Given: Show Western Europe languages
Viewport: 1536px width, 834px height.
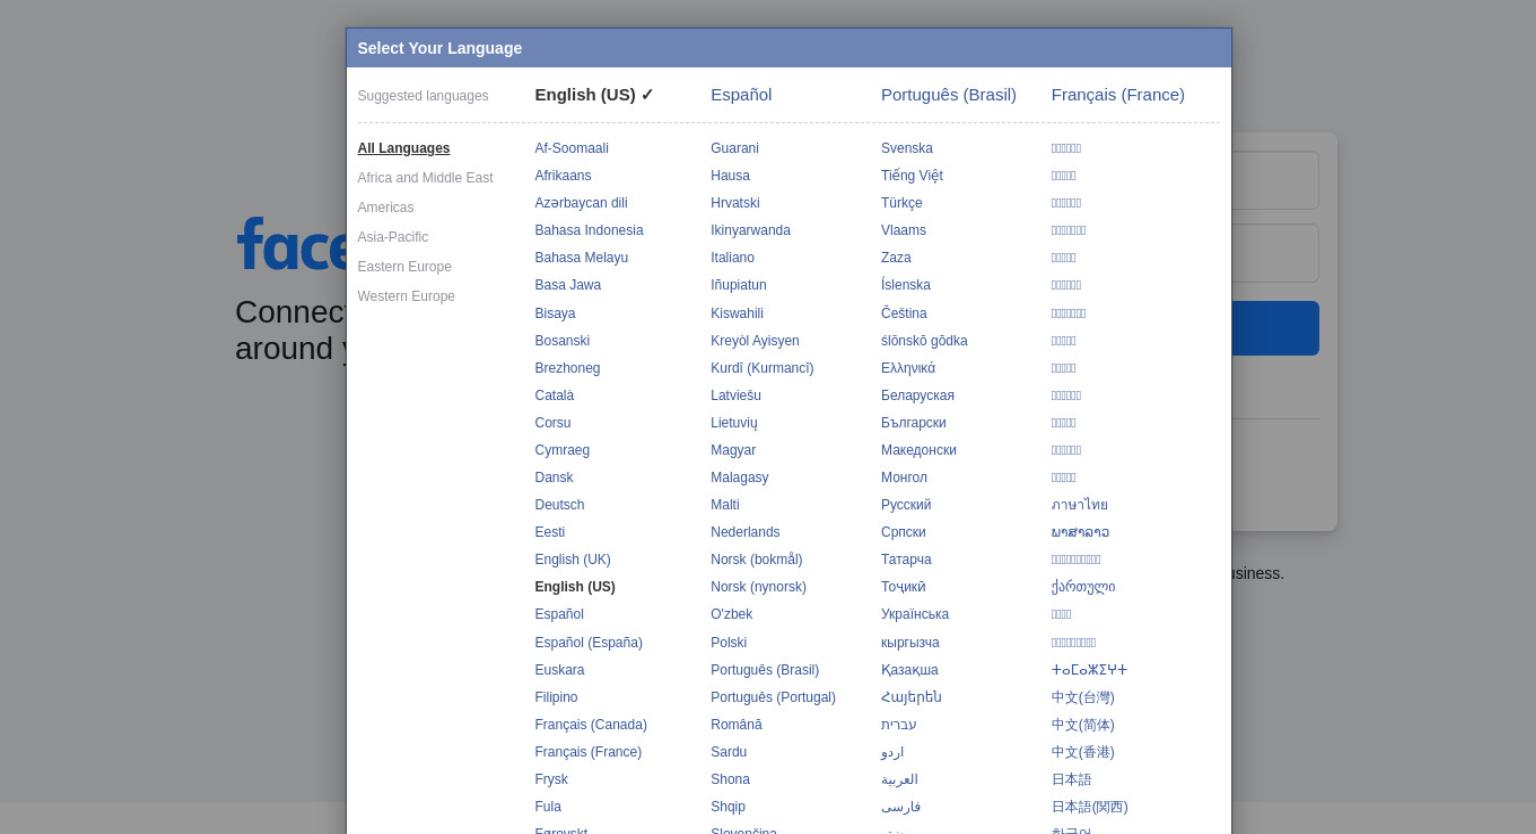Looking at the screenshot, I should [406, 296].
